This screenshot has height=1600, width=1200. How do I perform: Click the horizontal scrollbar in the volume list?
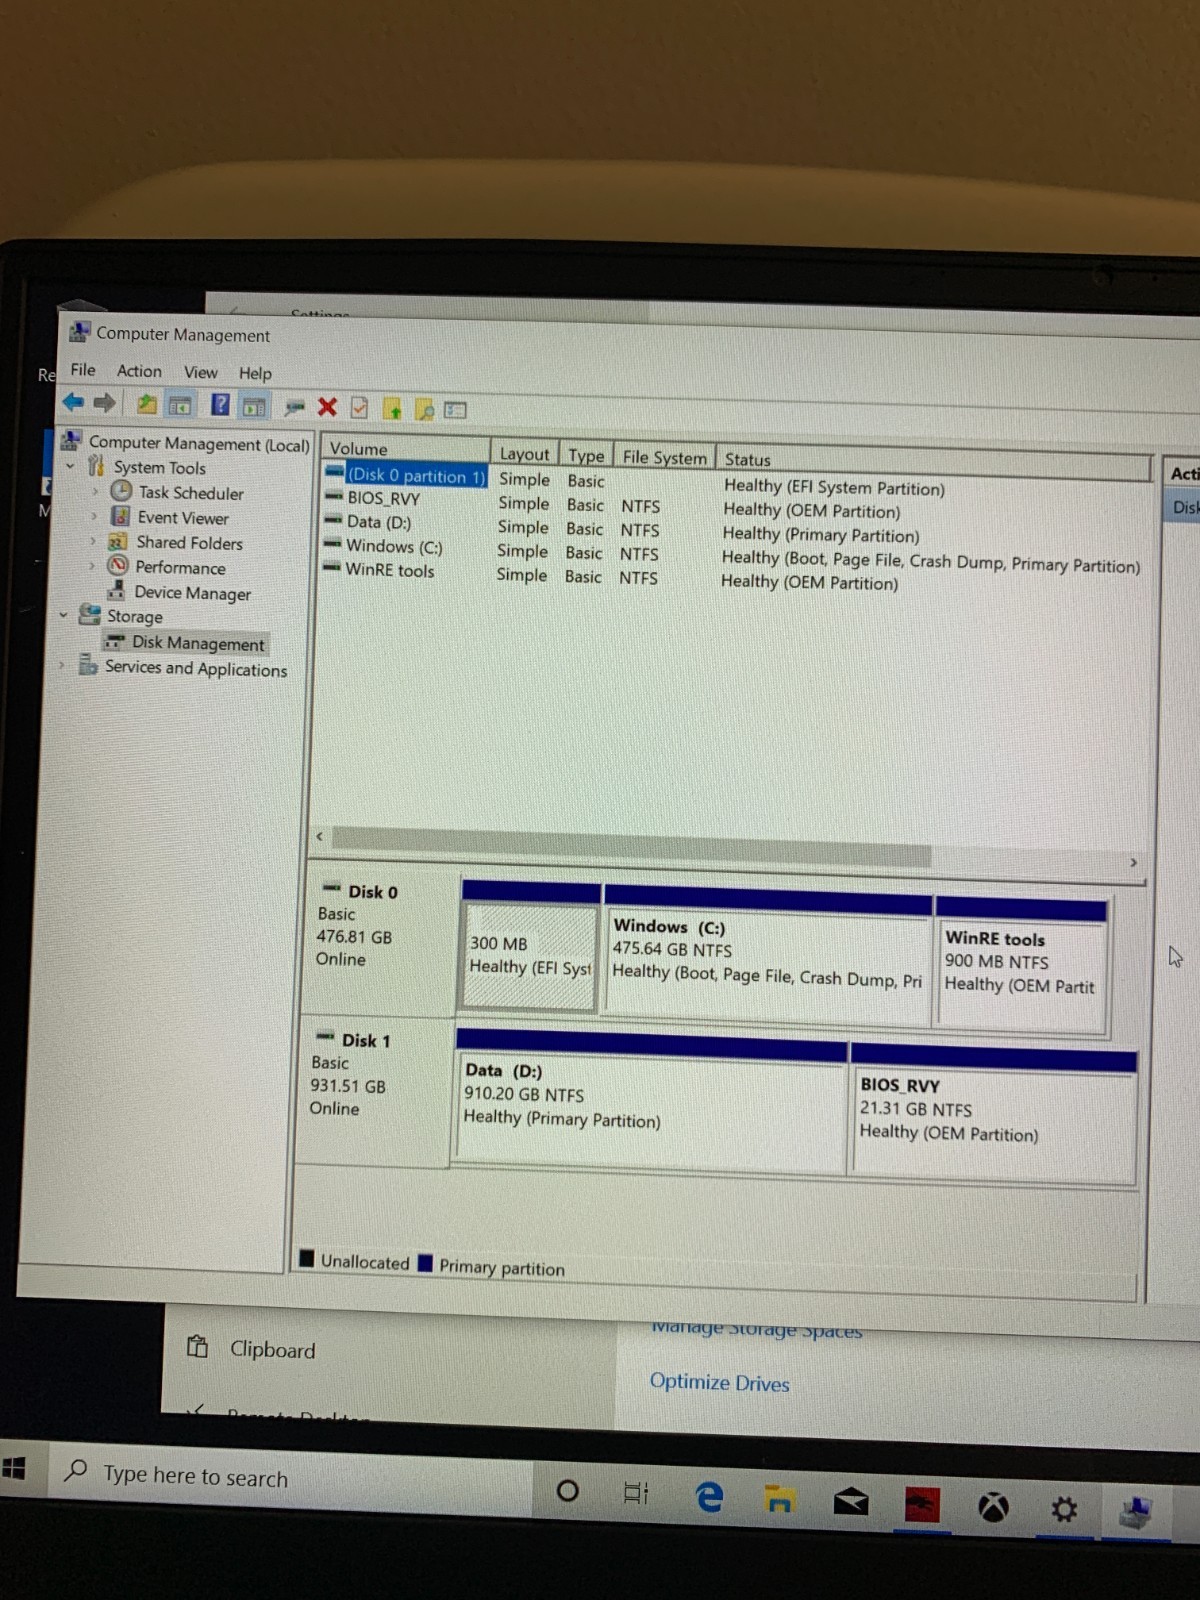[631, 846]
